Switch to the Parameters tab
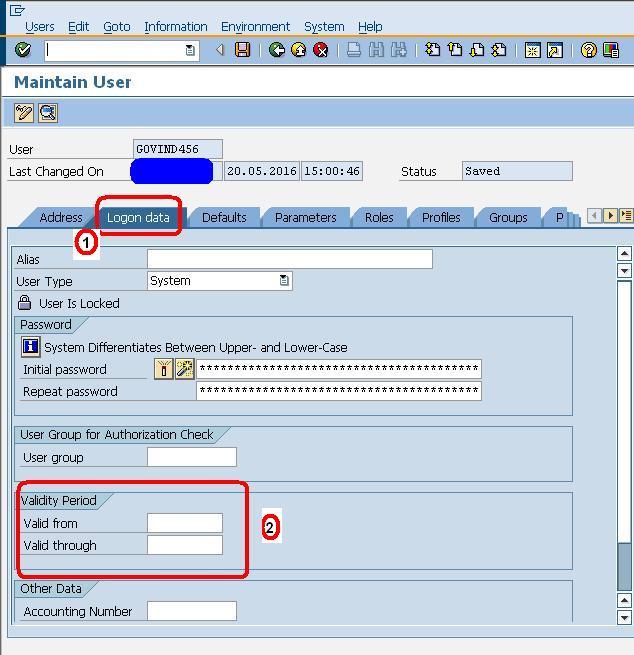This screenshot has height=655, width=634. pos(306,218)
